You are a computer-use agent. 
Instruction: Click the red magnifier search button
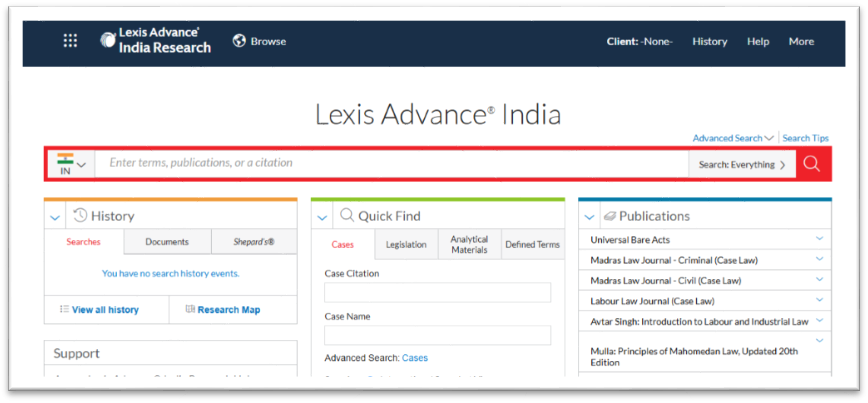pyautogui.click(x=812, y=163)
